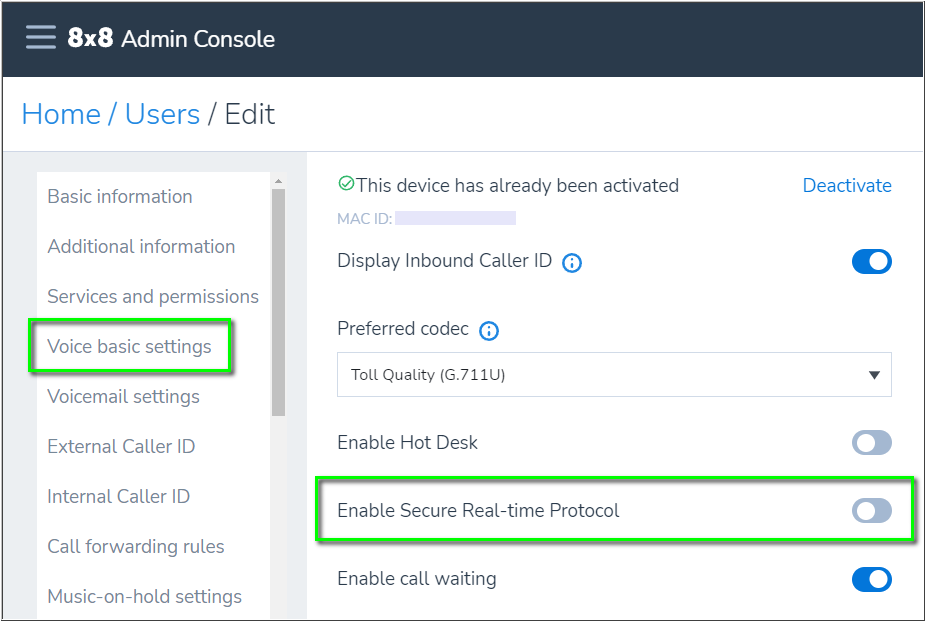This screenshot has width=925, height=621.
Task: Open the Preferred codec dropdown
Action: (614, 374)
